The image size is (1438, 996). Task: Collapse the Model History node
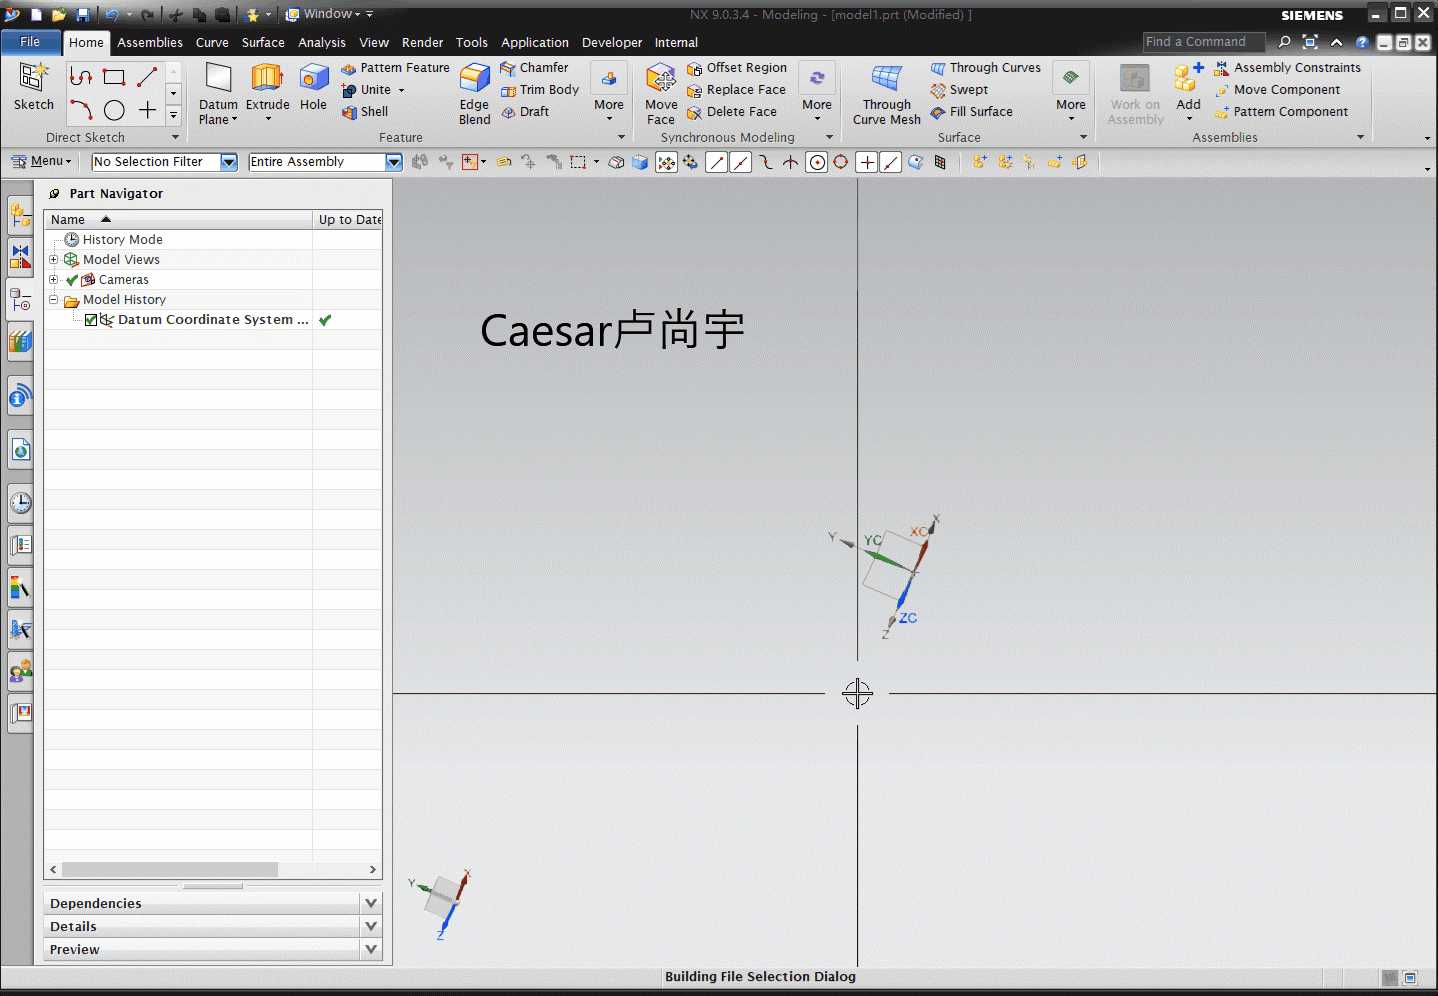click(x=54, y=299)
